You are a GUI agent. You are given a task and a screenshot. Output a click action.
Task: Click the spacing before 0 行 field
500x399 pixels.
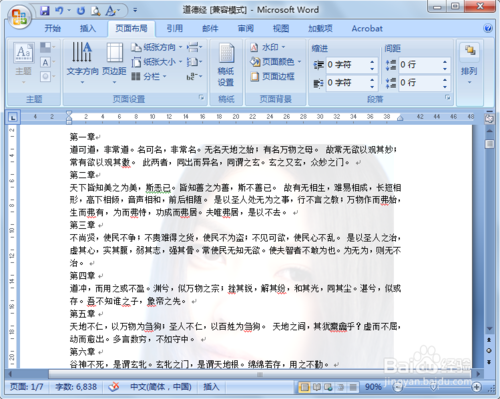pyautogui.click(x=424, y=65)
